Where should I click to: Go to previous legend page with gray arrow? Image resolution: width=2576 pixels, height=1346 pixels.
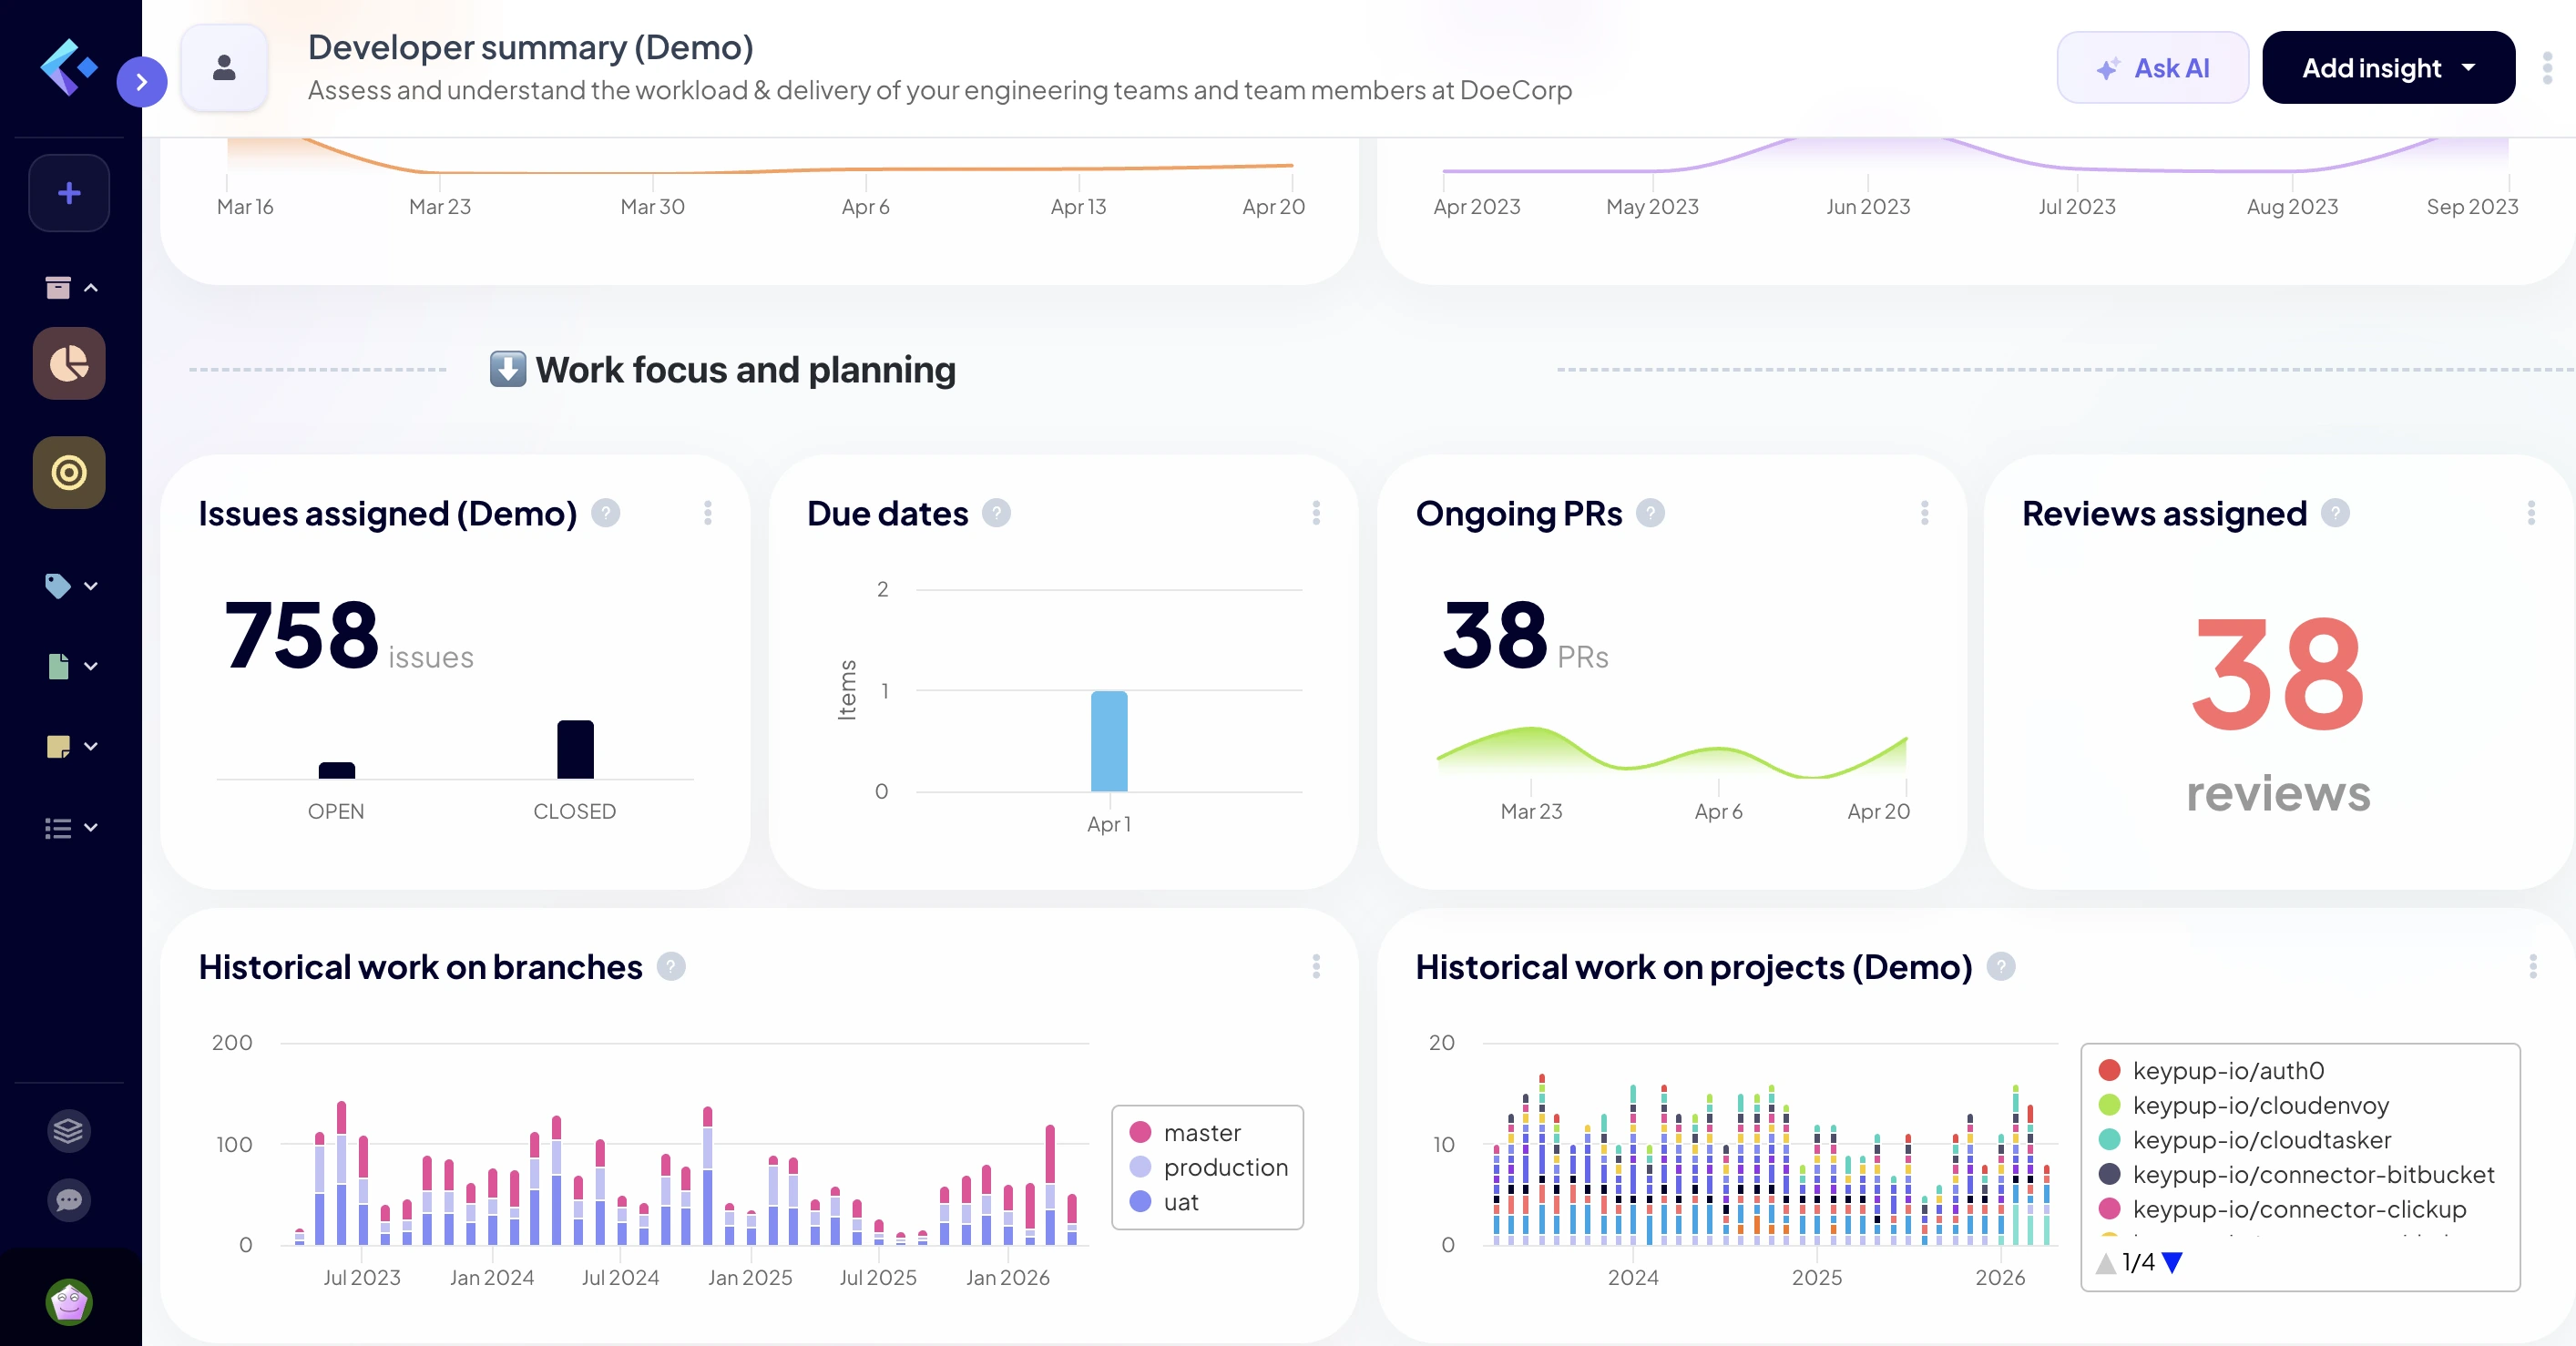[2106, 1263]
